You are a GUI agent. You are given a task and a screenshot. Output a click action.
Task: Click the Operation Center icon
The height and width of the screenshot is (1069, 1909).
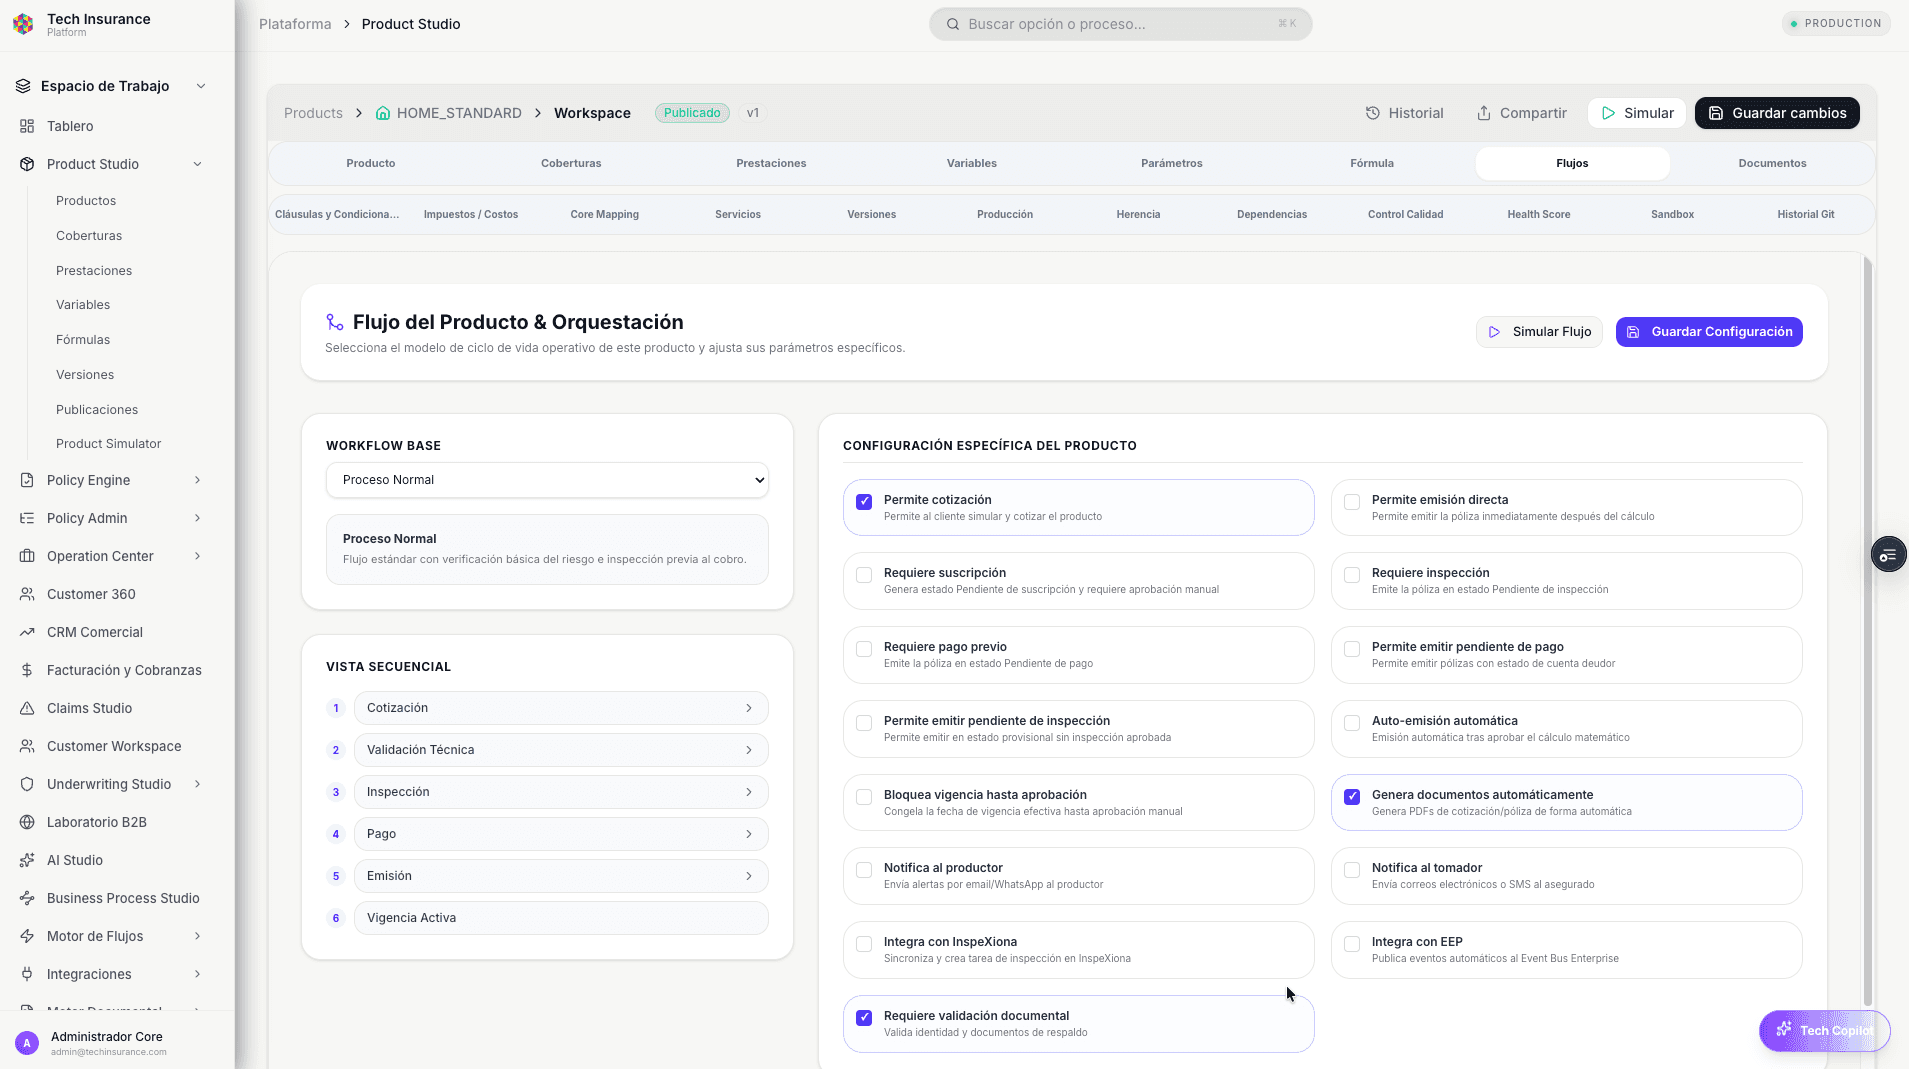(27, 556)
